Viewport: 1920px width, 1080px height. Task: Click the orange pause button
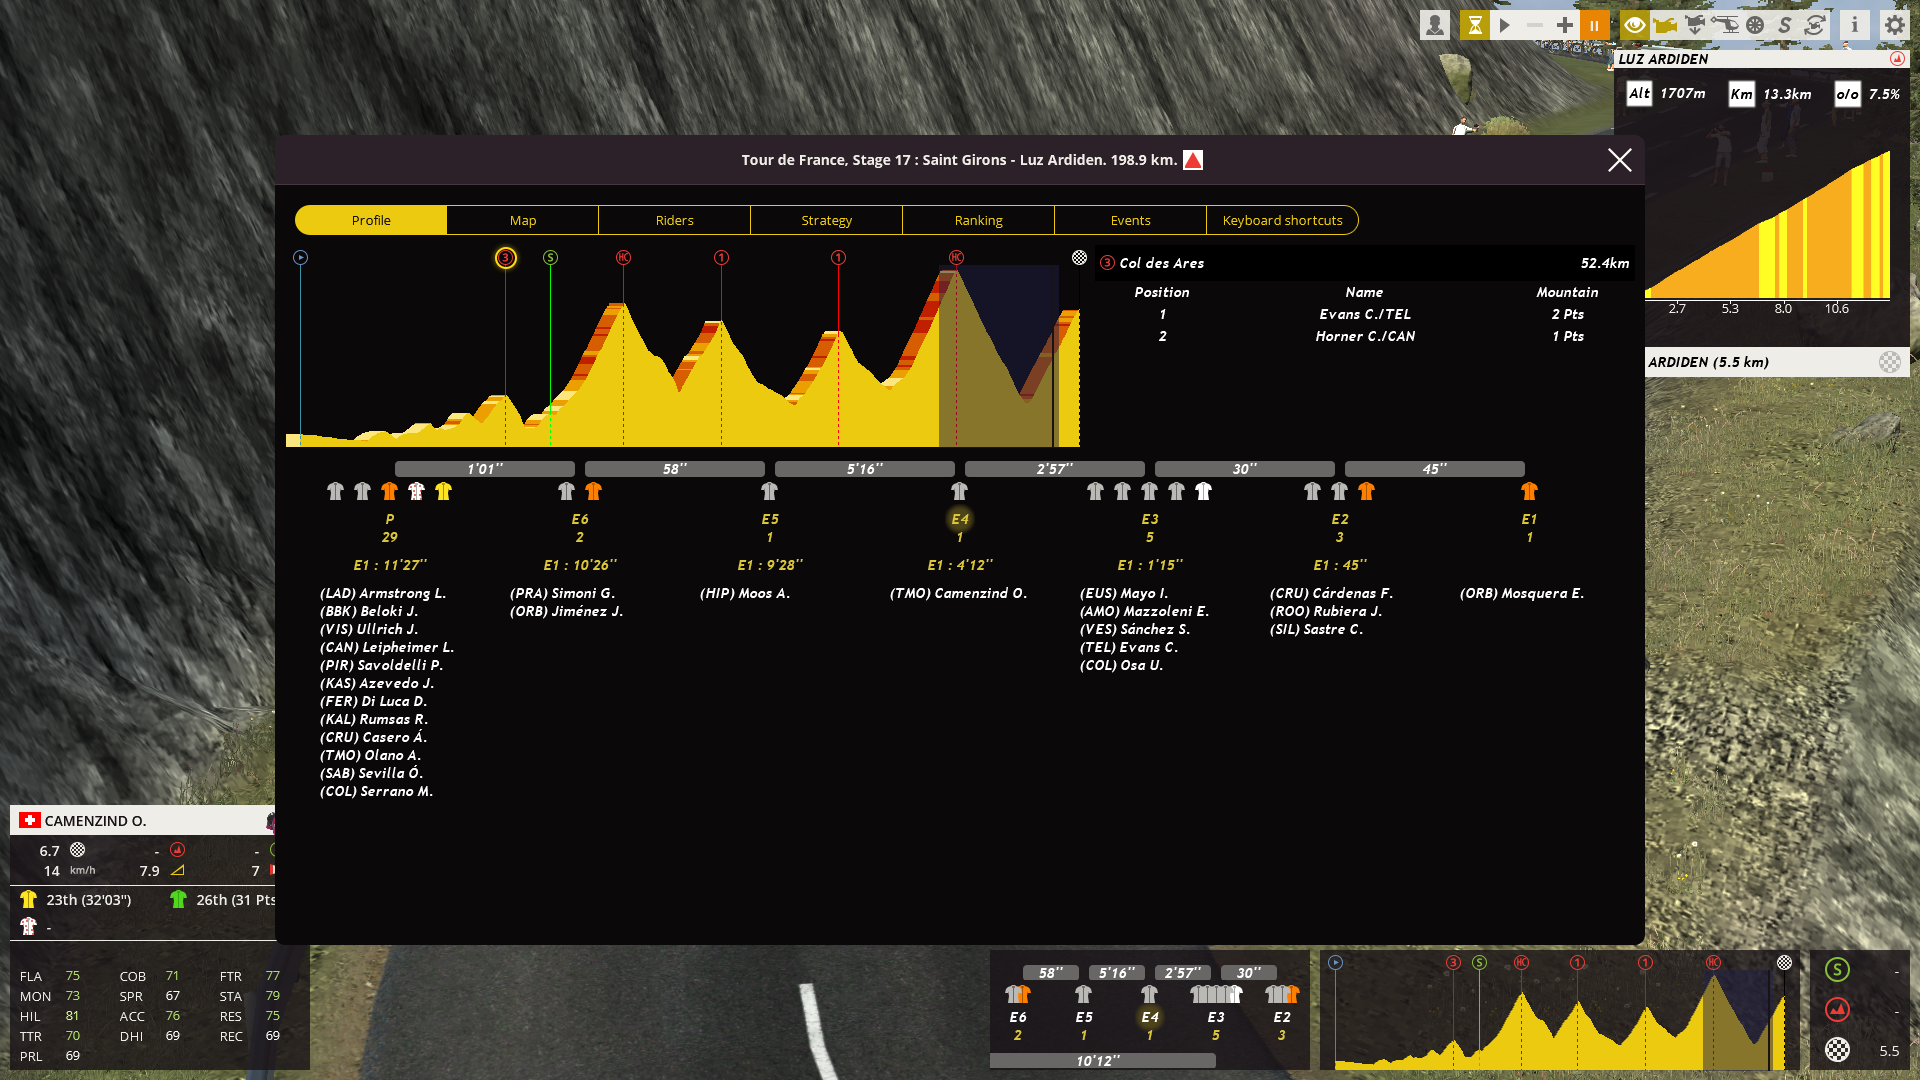click(1595, 25)
